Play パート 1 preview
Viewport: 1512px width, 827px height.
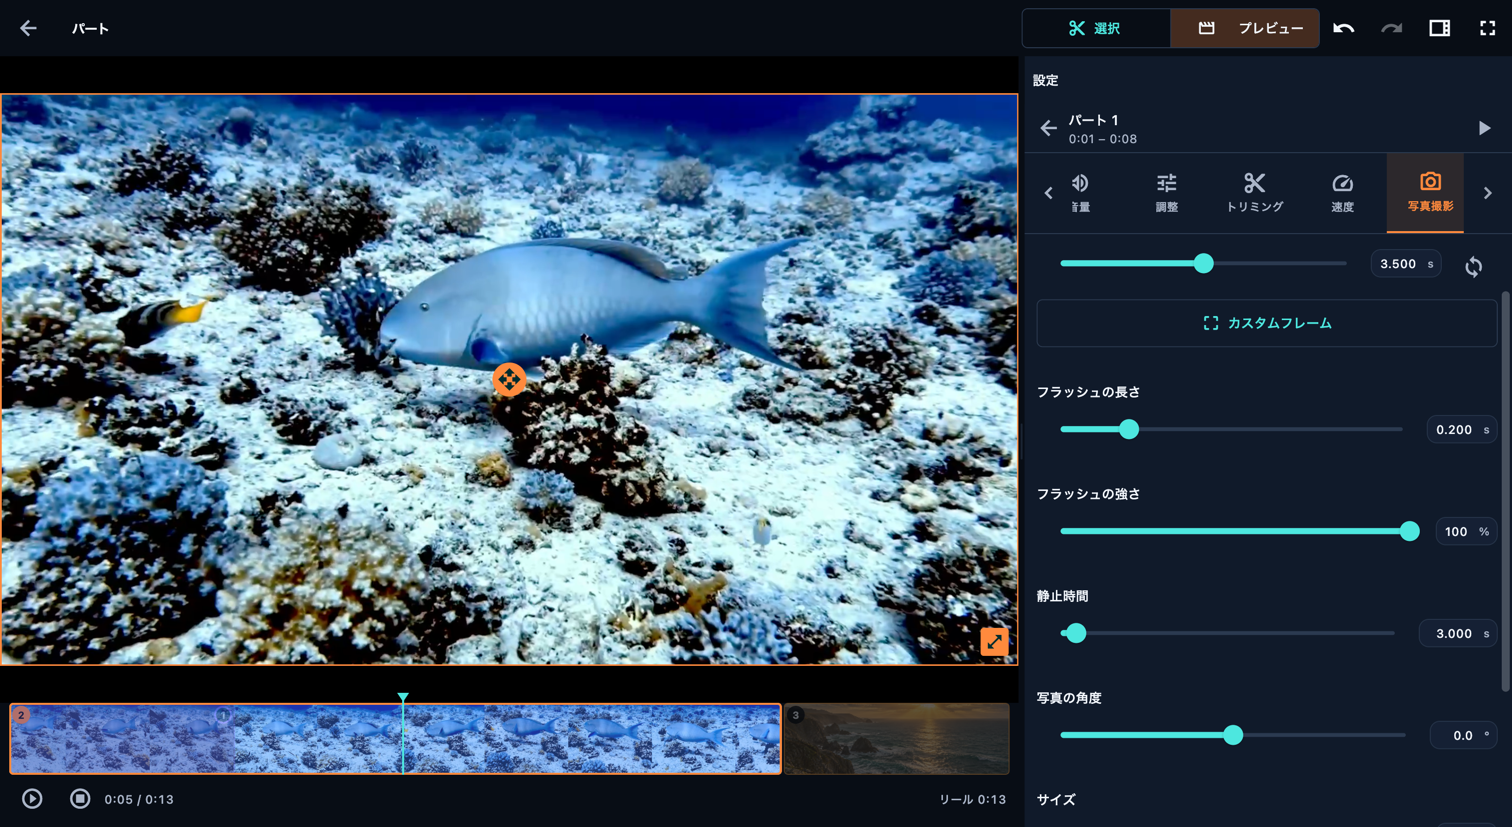[1484, 128]
